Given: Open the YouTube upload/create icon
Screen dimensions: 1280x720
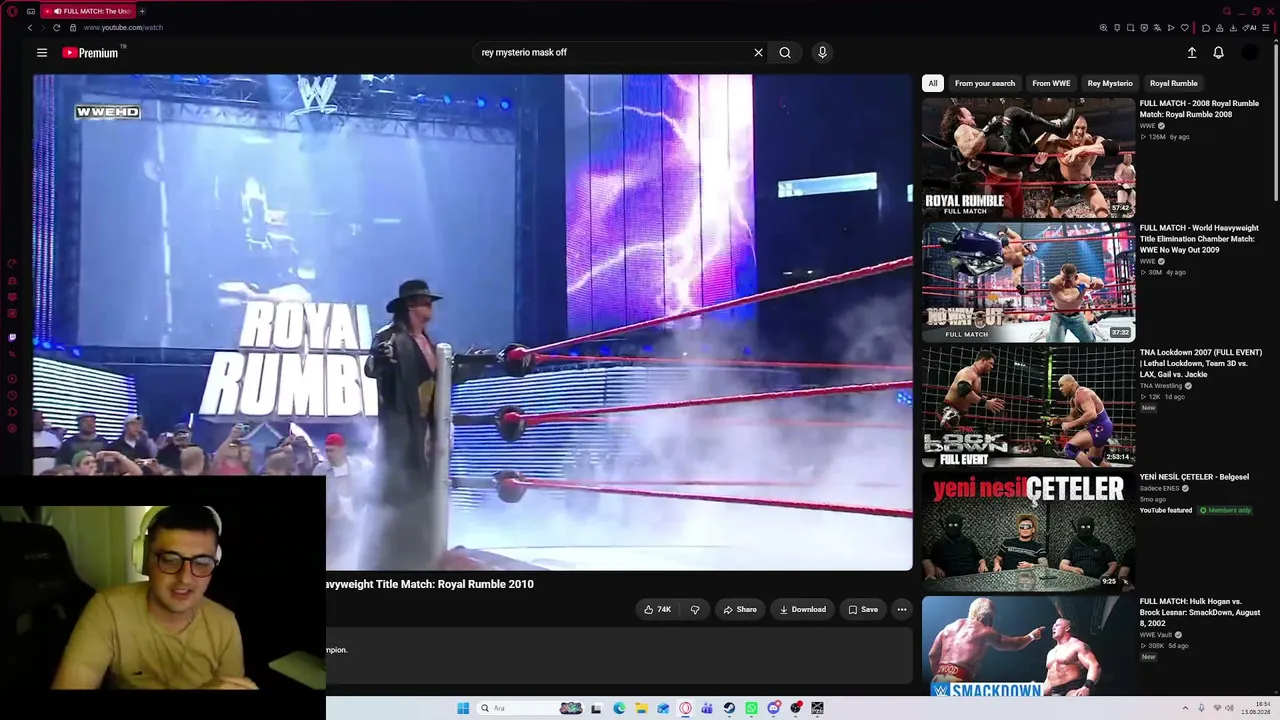Looking at the screenshot, I should click(1192, 53).
